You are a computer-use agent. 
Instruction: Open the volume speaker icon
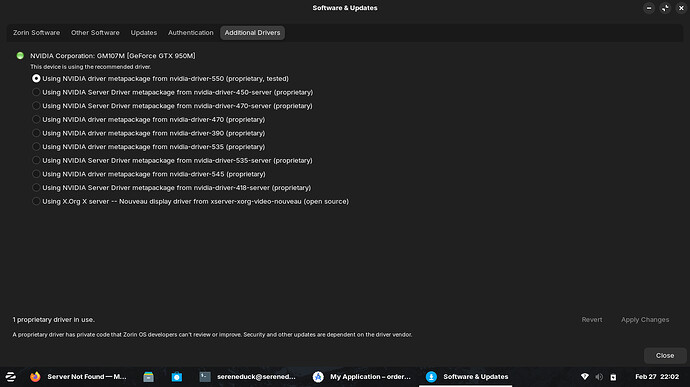(x=599, y=377)
